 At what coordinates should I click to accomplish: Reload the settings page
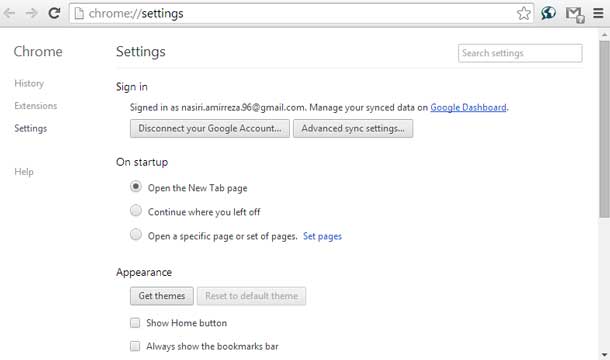tap(54, 13)
